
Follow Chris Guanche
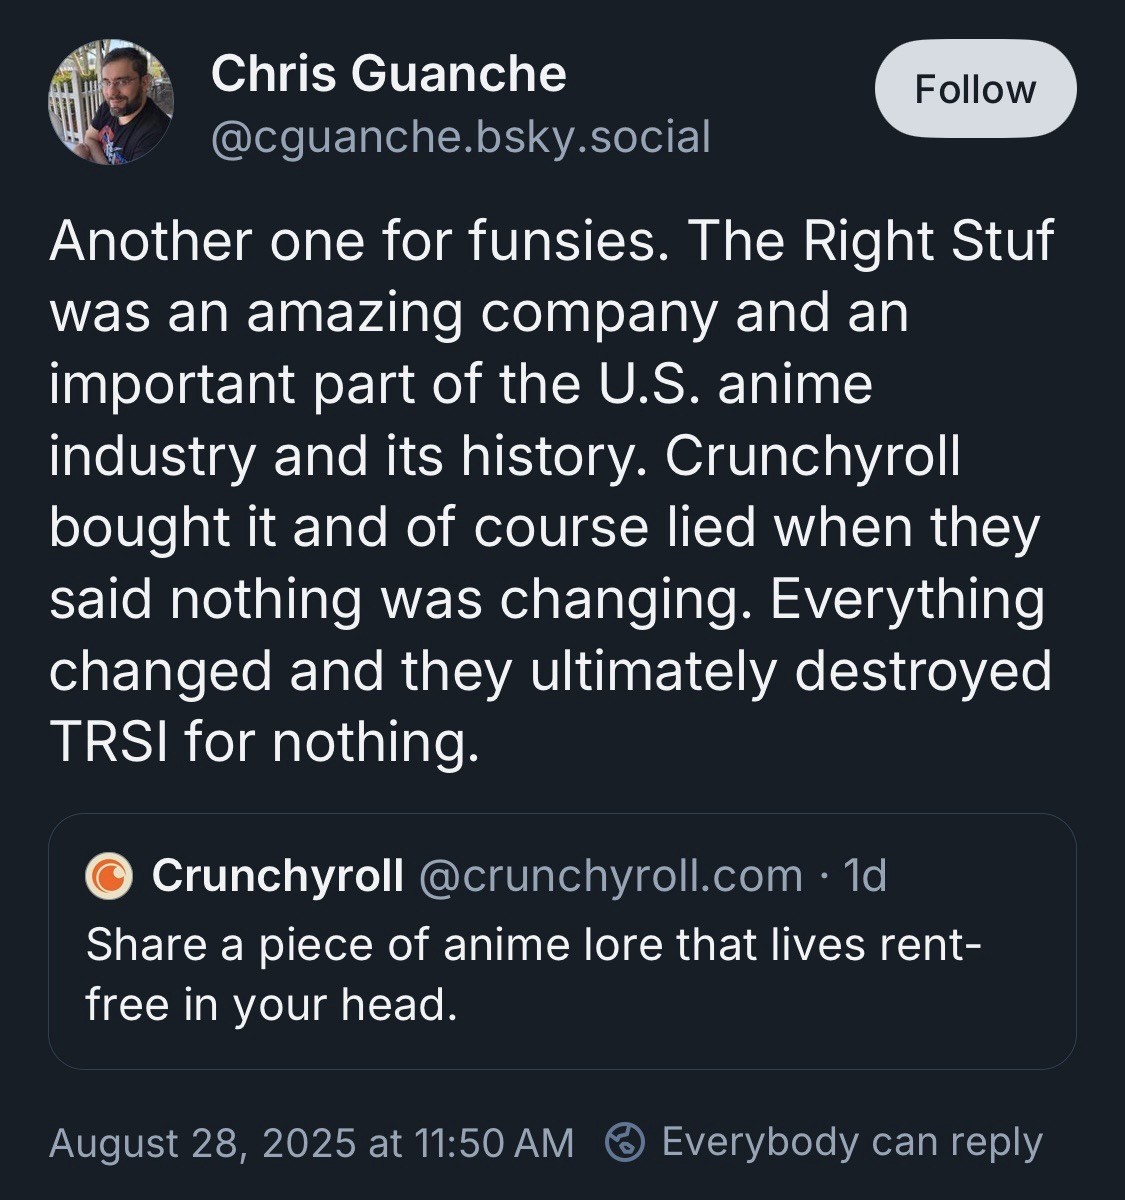[975, 89]
